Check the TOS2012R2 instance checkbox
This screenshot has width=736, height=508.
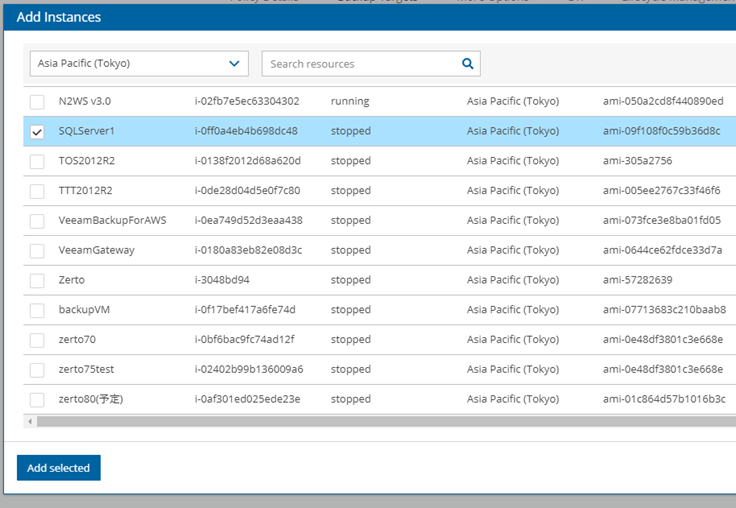[37, 161]
